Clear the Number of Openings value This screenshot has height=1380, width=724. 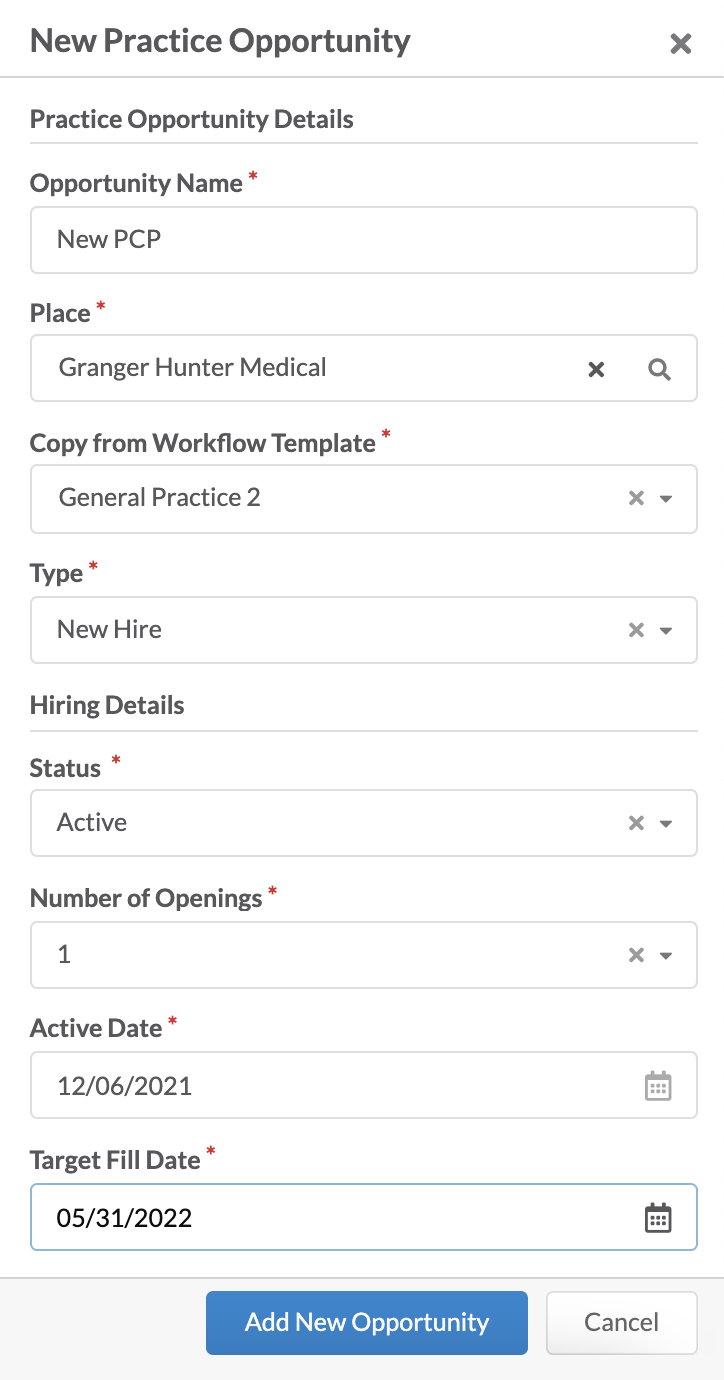[636, 955]
